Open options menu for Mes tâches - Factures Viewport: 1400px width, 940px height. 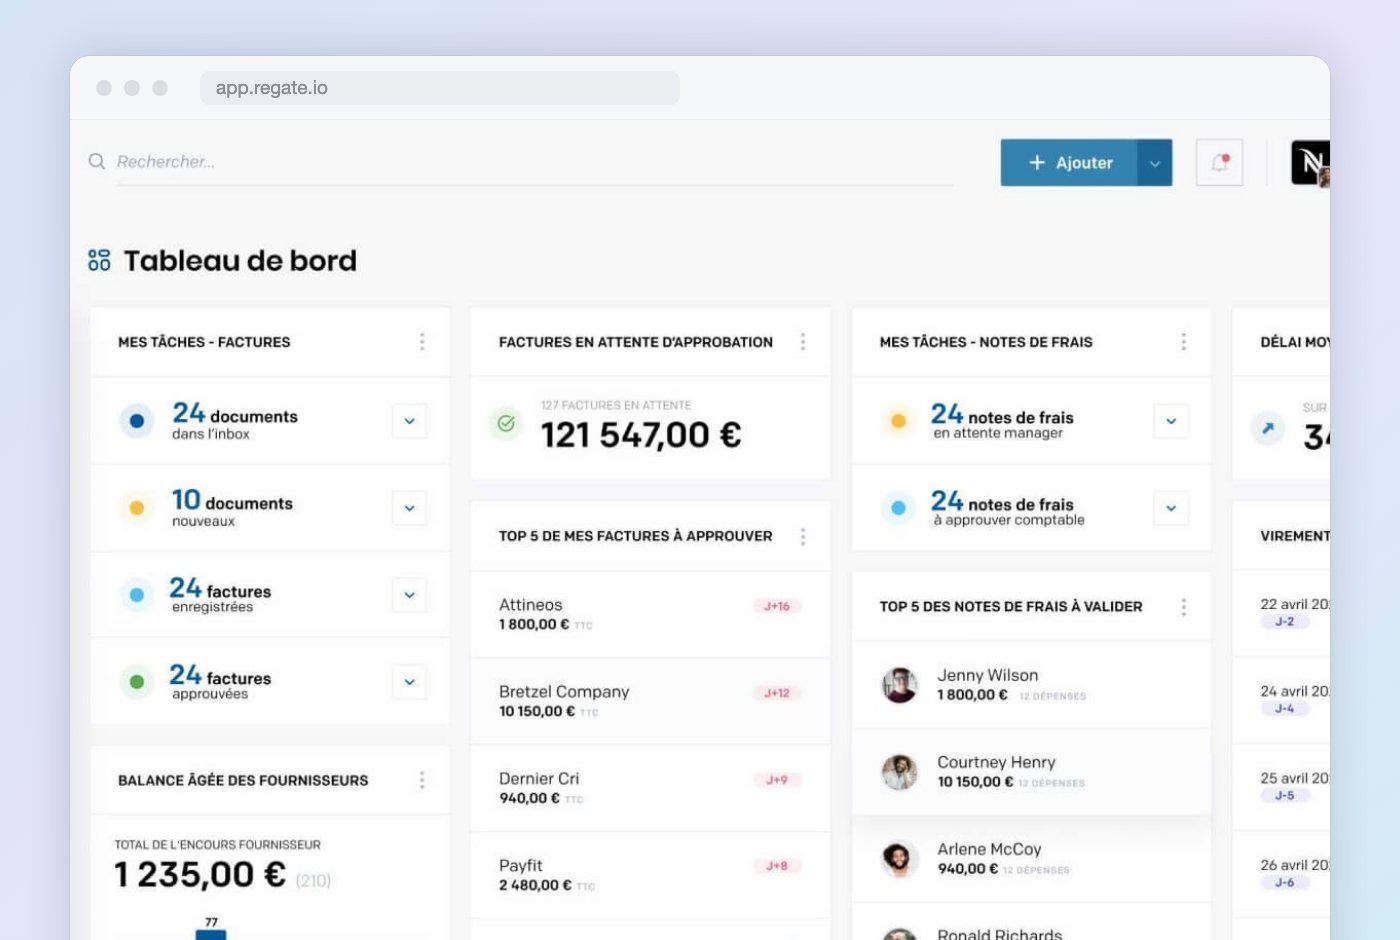point(422,342)
